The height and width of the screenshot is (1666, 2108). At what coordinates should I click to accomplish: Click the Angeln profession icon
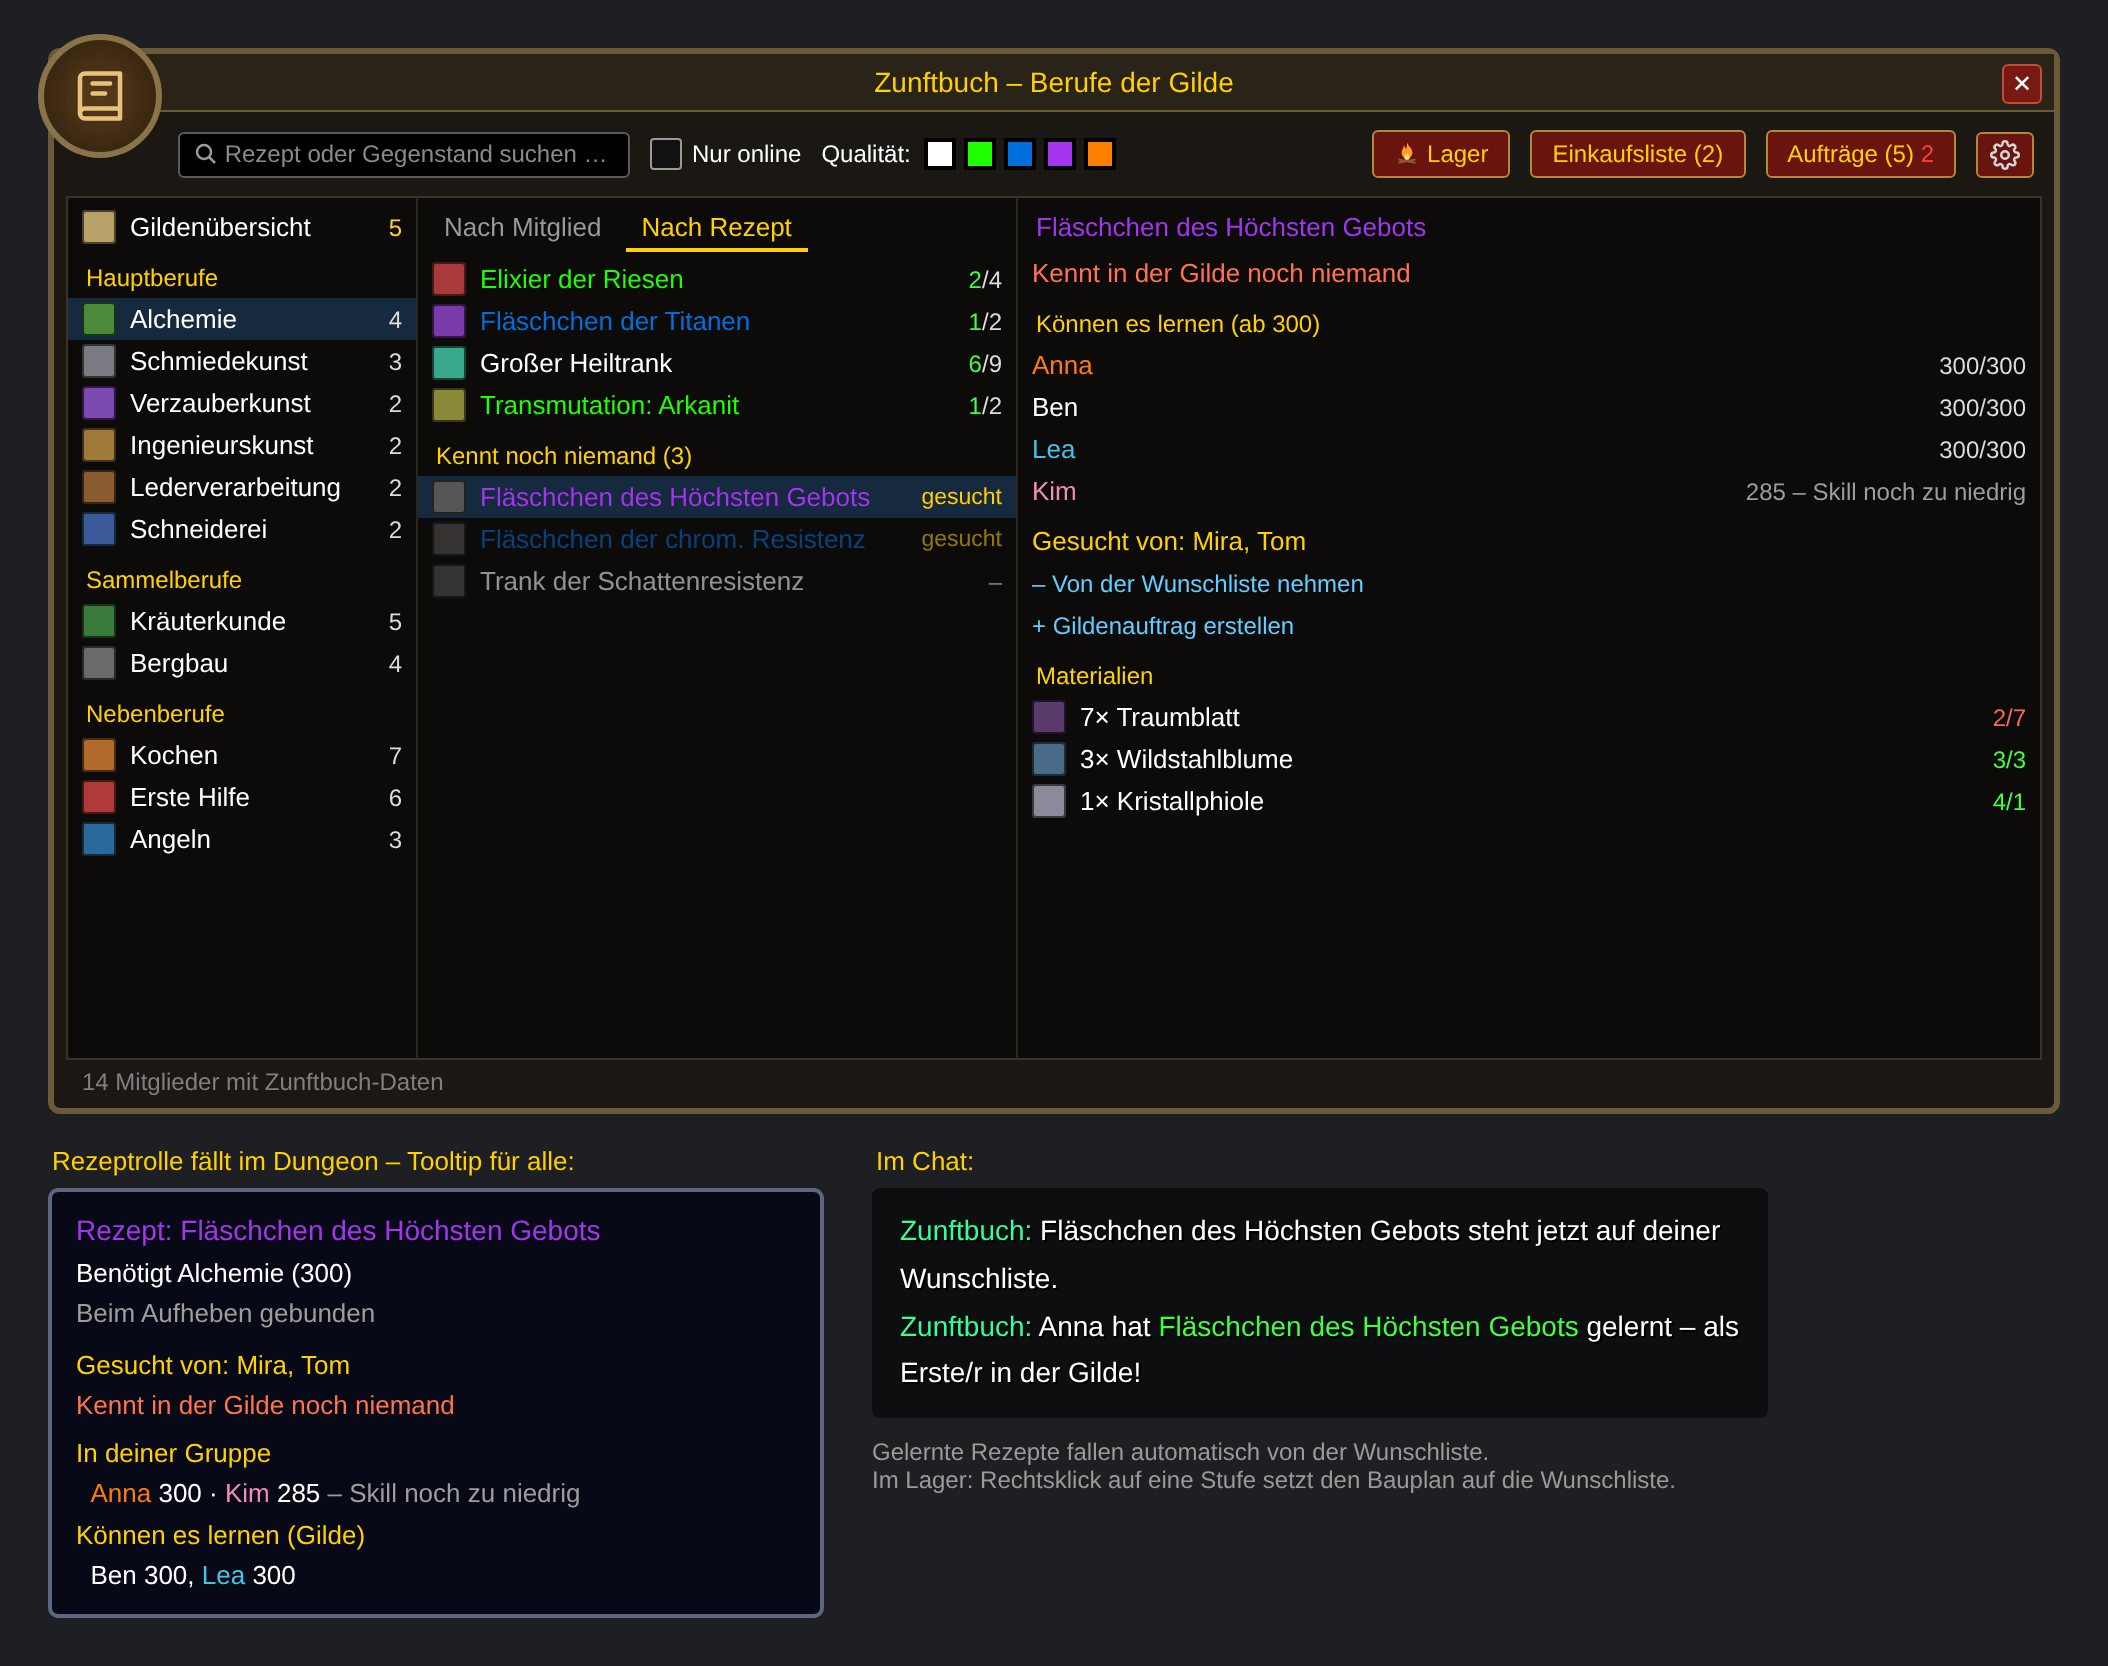pos(99,839)
